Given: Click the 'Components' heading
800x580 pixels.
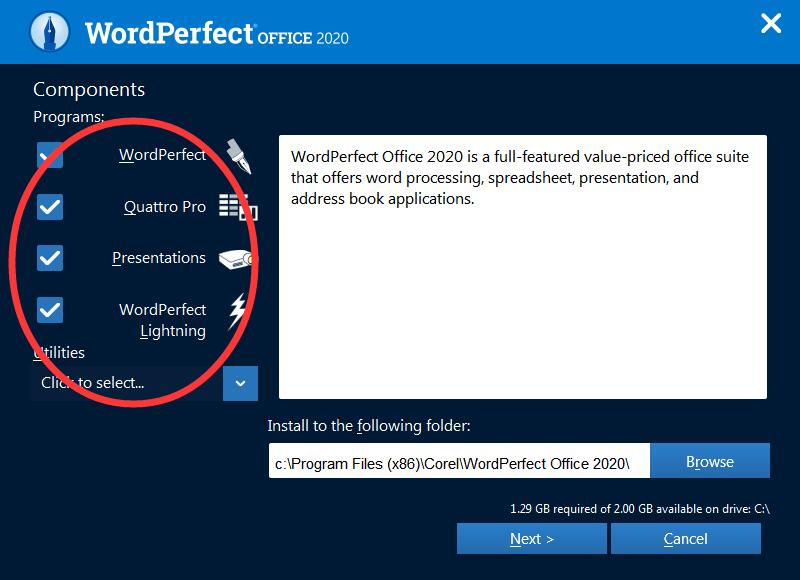Looking at the screenshot, I should tap(89, 90).
